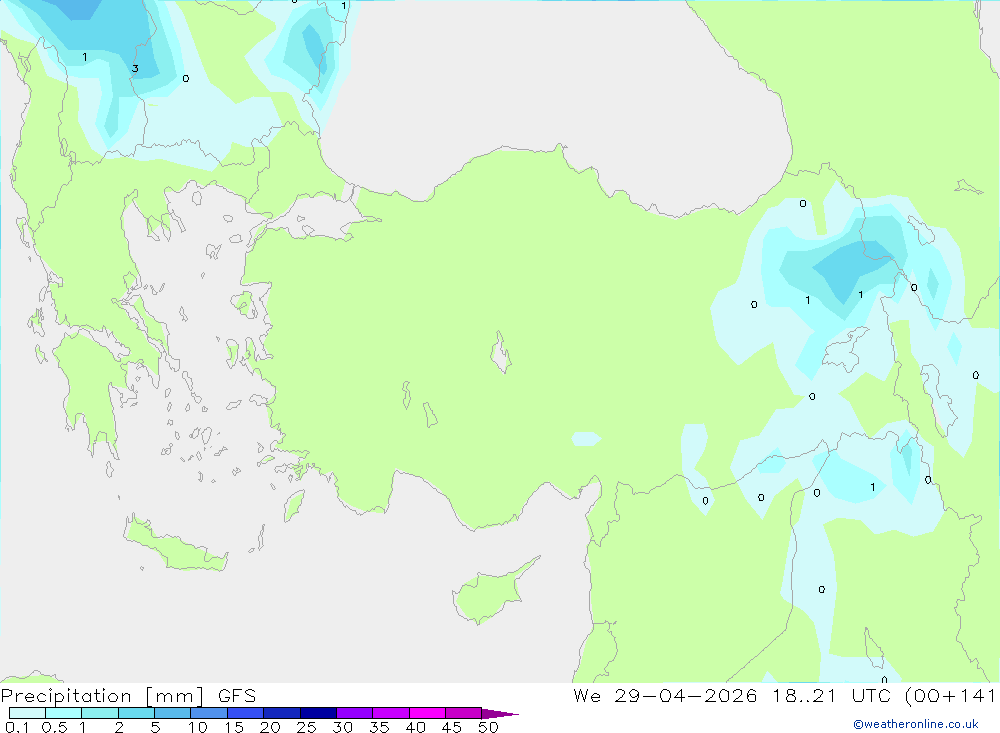
Task: Click the 30–35 mm violet legend swatch
Action: point(355,713)
